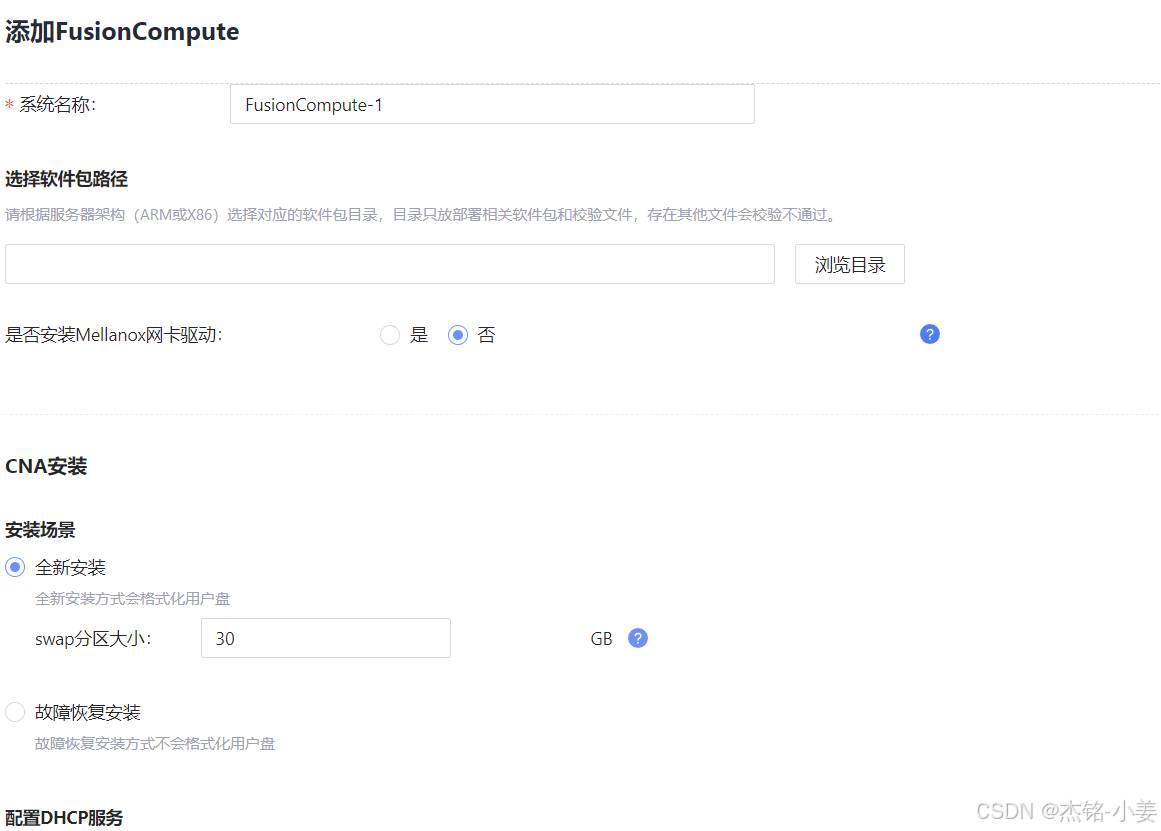1161x831 pixels.
Task: Choose 全新安装 install scenario
Action: click(x=15, y=567)
